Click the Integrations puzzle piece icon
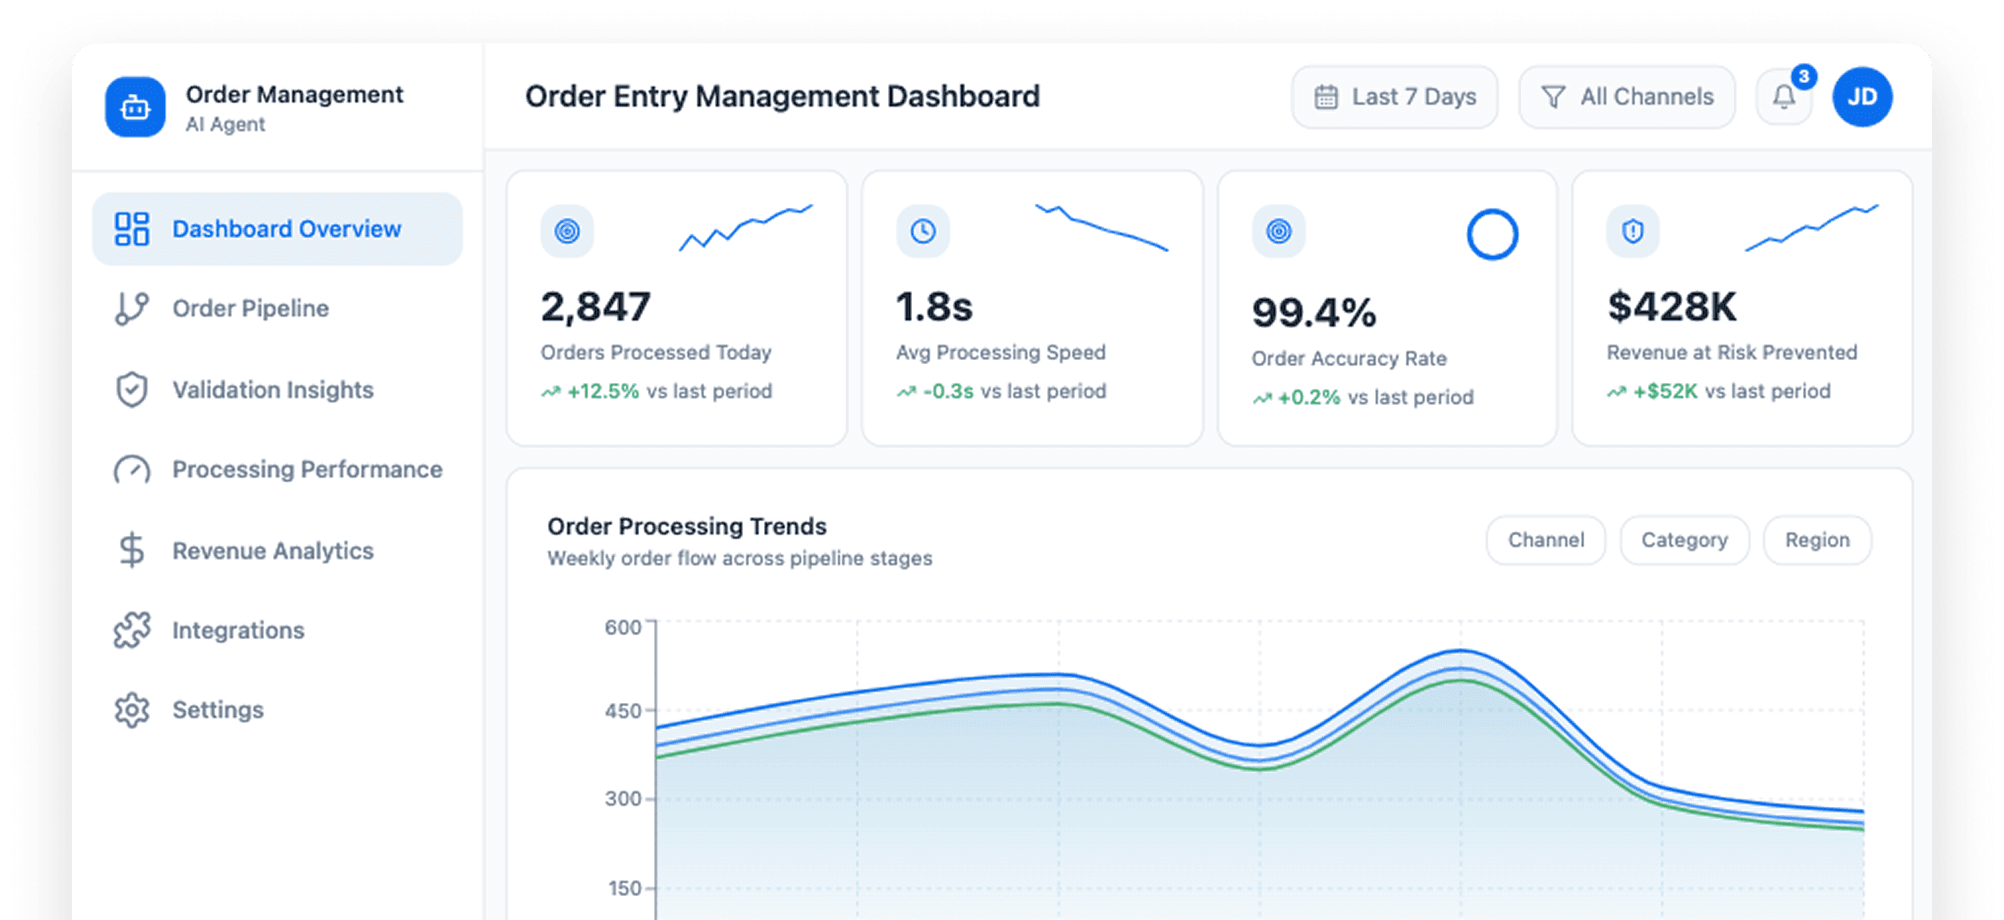2004x920 pixels. 131,630
